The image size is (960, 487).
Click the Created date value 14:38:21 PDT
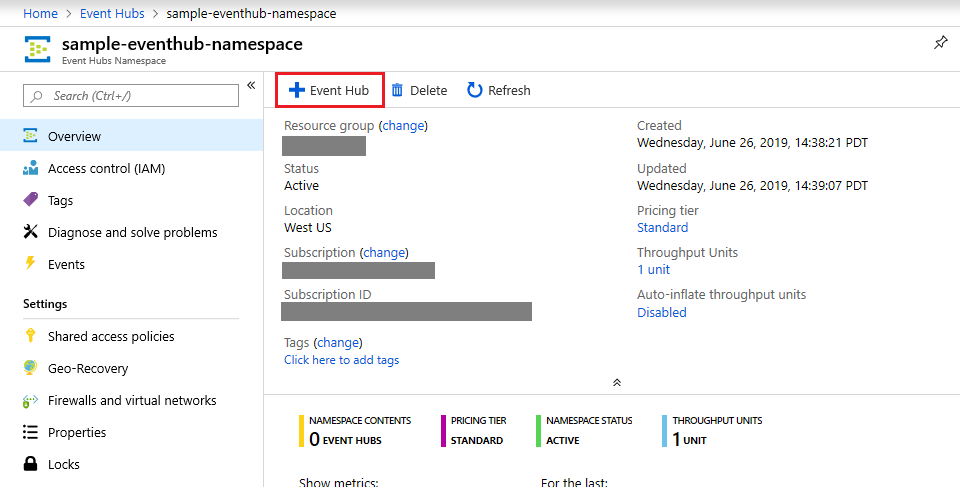(752, 143)
